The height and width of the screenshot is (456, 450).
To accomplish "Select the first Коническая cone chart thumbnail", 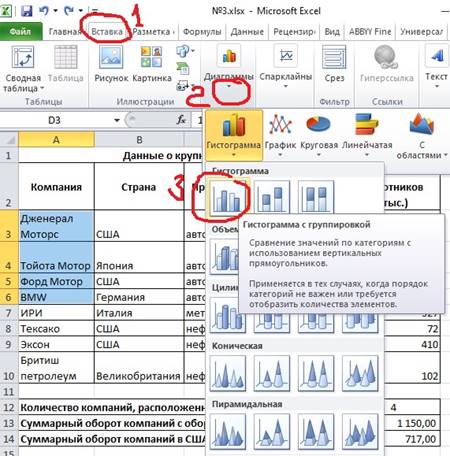I will [228, 373].
